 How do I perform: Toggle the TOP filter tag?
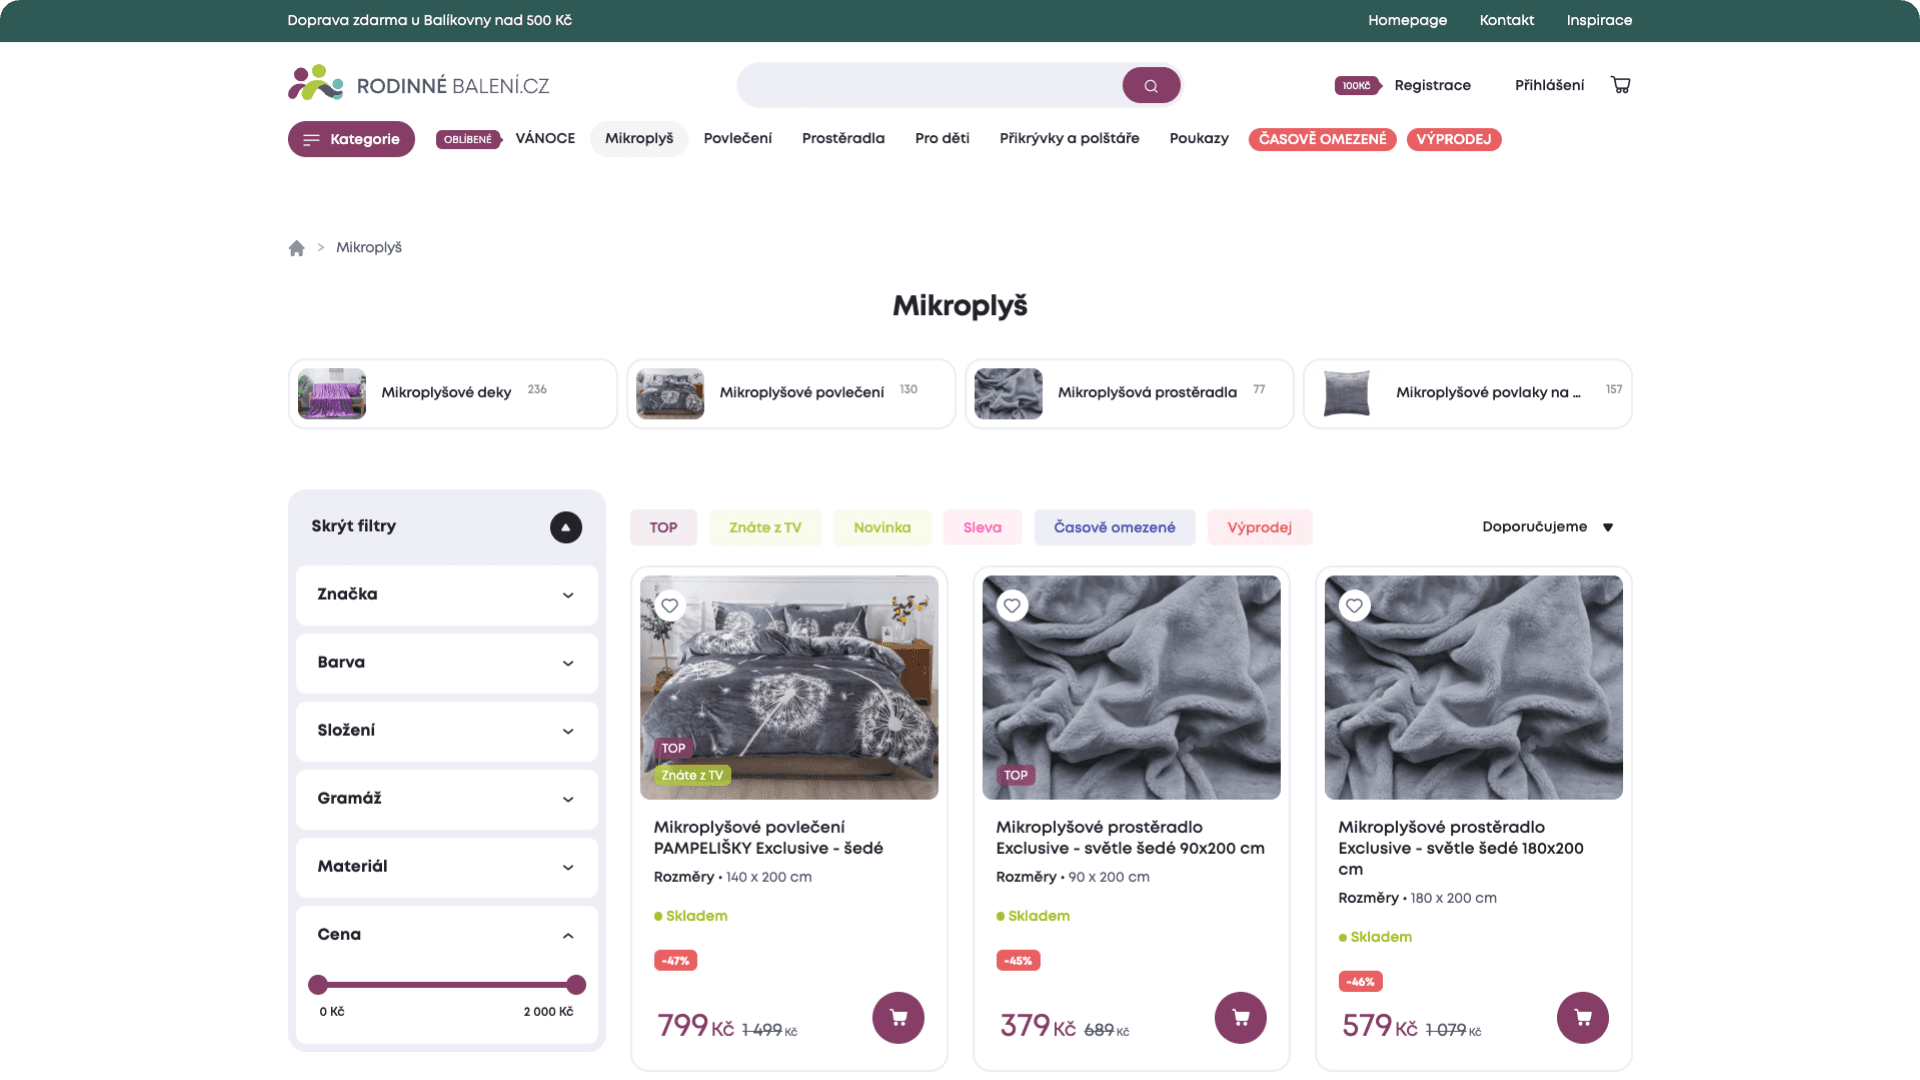[663, 527]
